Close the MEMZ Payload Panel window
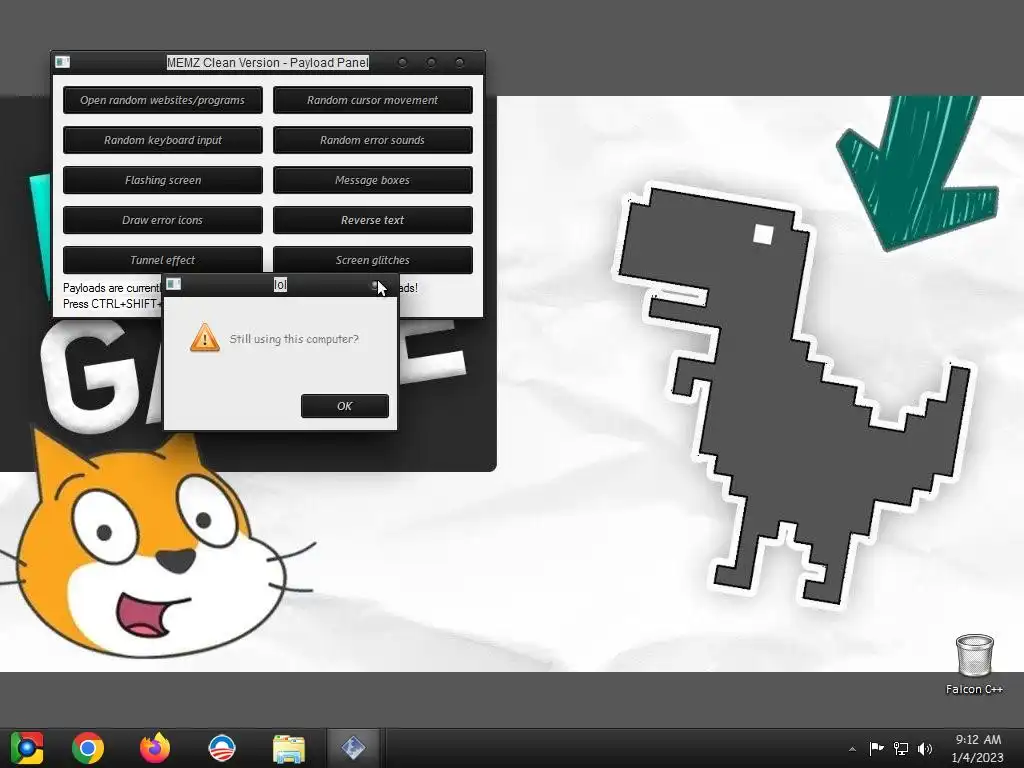 460,62
